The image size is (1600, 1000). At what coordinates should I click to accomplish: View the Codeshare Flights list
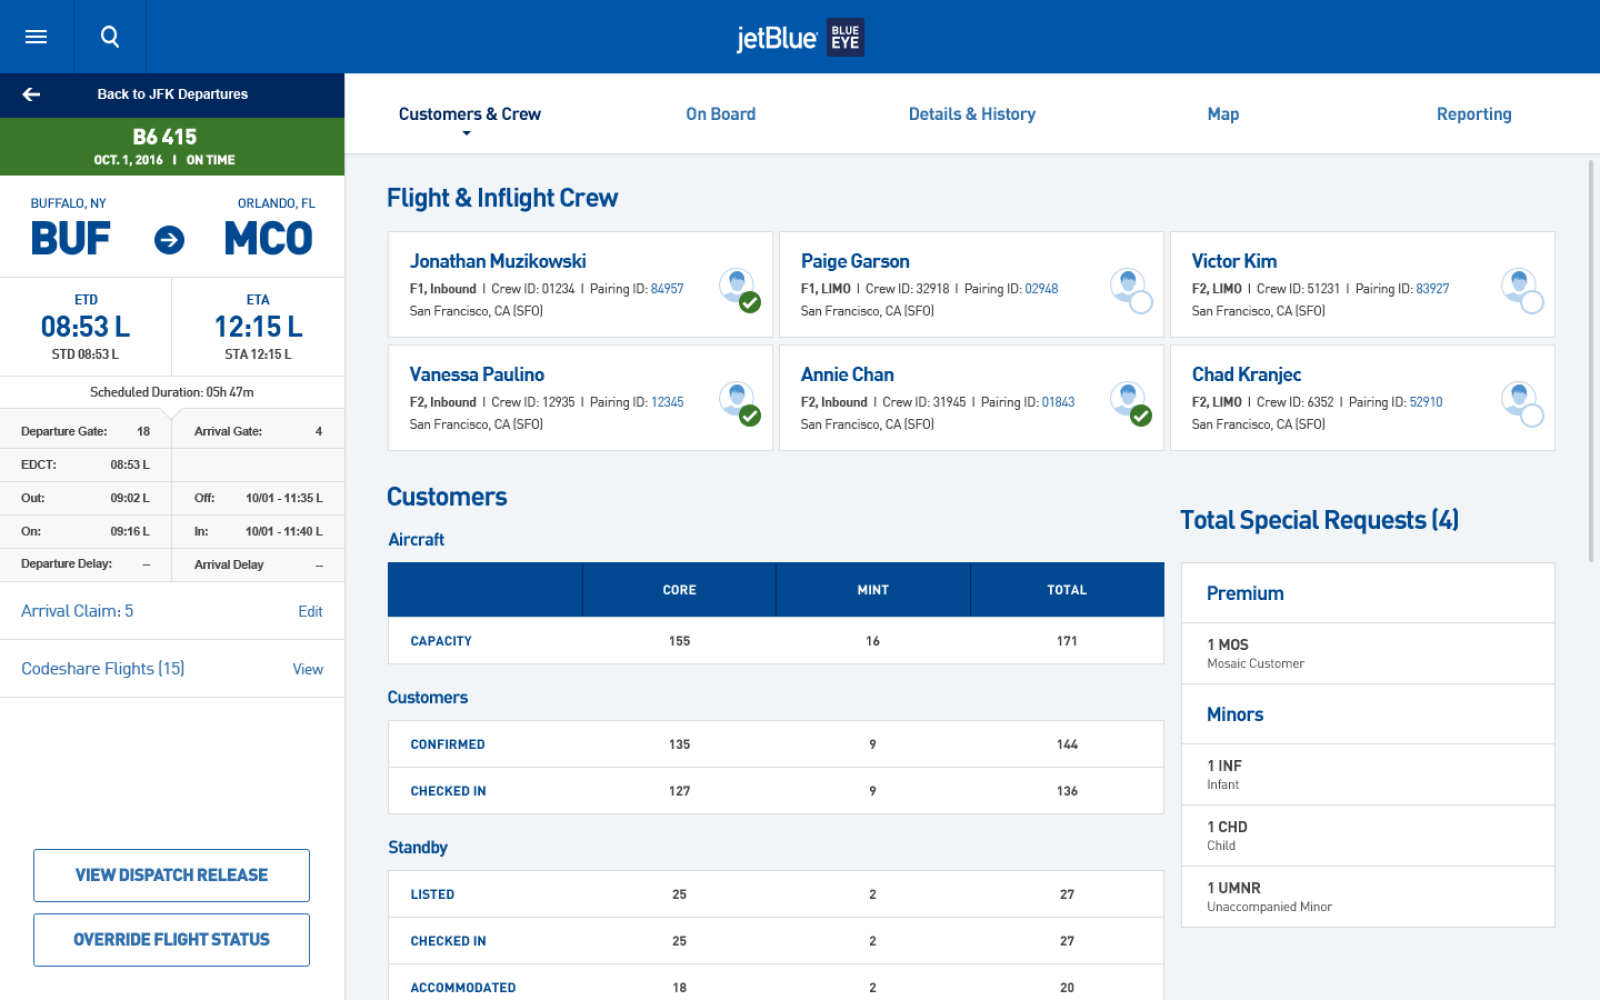(307, 669)
